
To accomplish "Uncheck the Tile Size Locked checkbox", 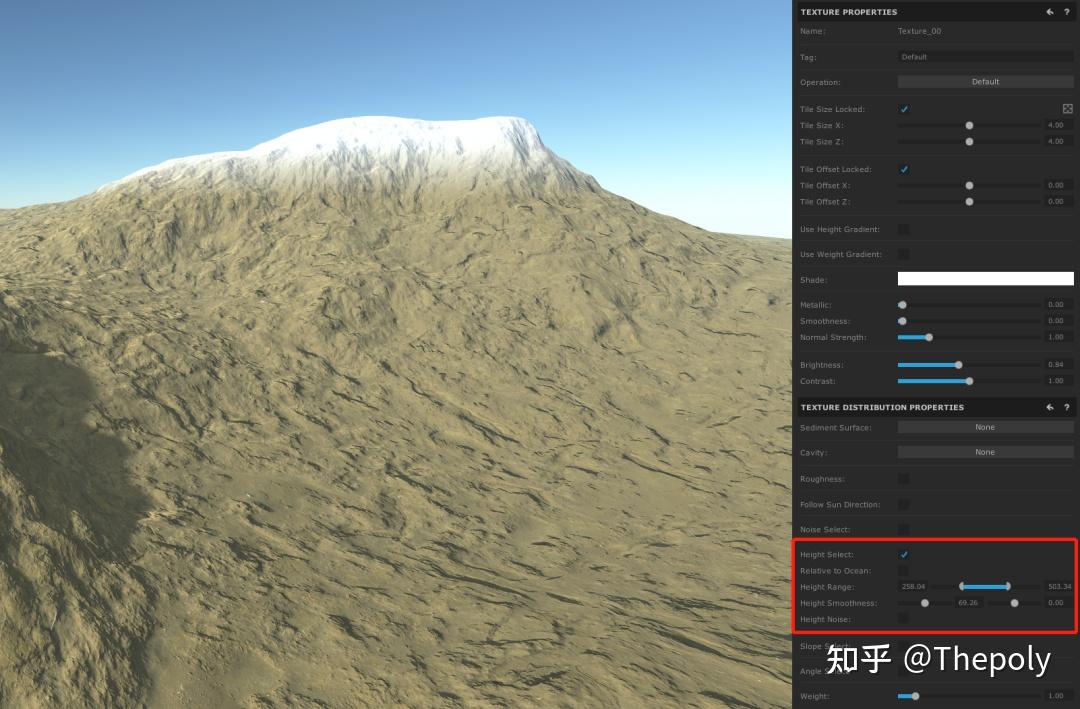I will pos(904,109).
